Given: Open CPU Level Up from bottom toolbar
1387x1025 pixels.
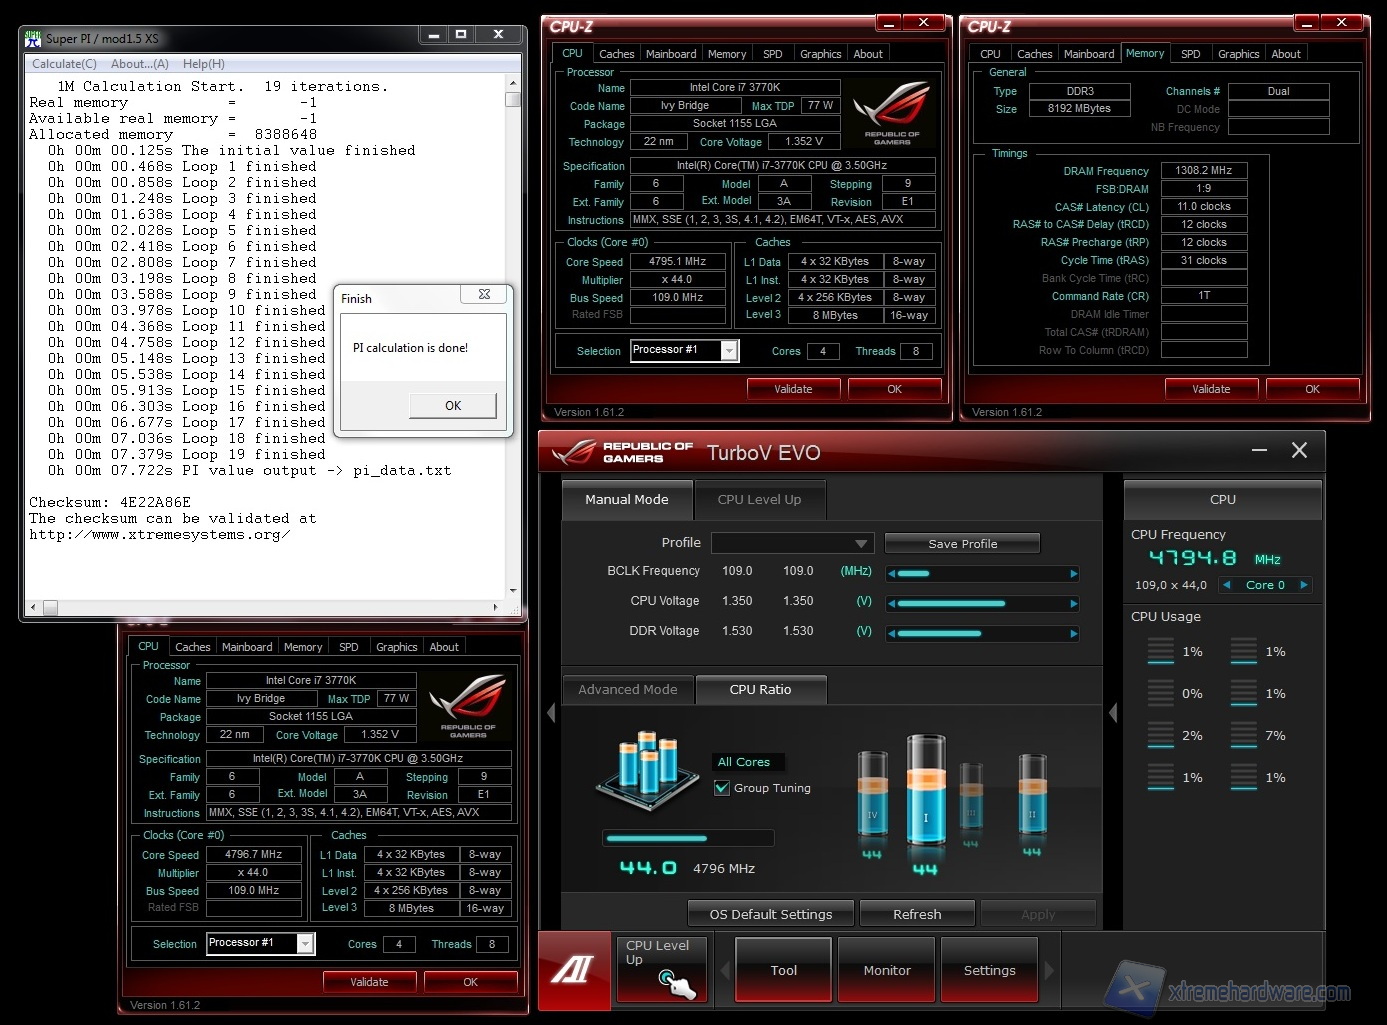Looking at the screenshot, I should [x=662, y=968].
